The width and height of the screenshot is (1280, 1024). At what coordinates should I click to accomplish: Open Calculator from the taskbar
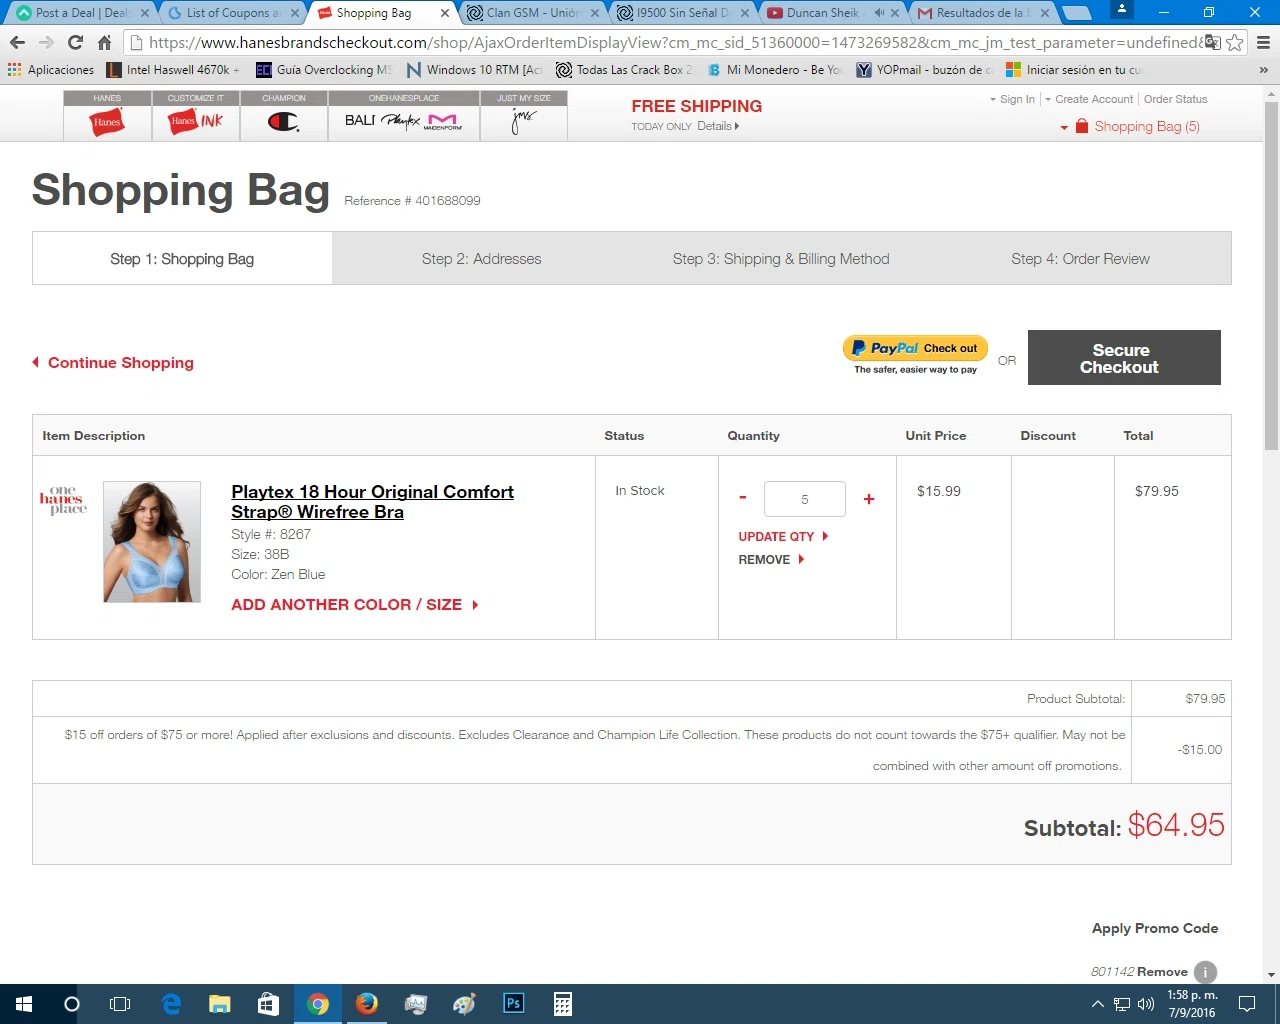pos(563,1004)
